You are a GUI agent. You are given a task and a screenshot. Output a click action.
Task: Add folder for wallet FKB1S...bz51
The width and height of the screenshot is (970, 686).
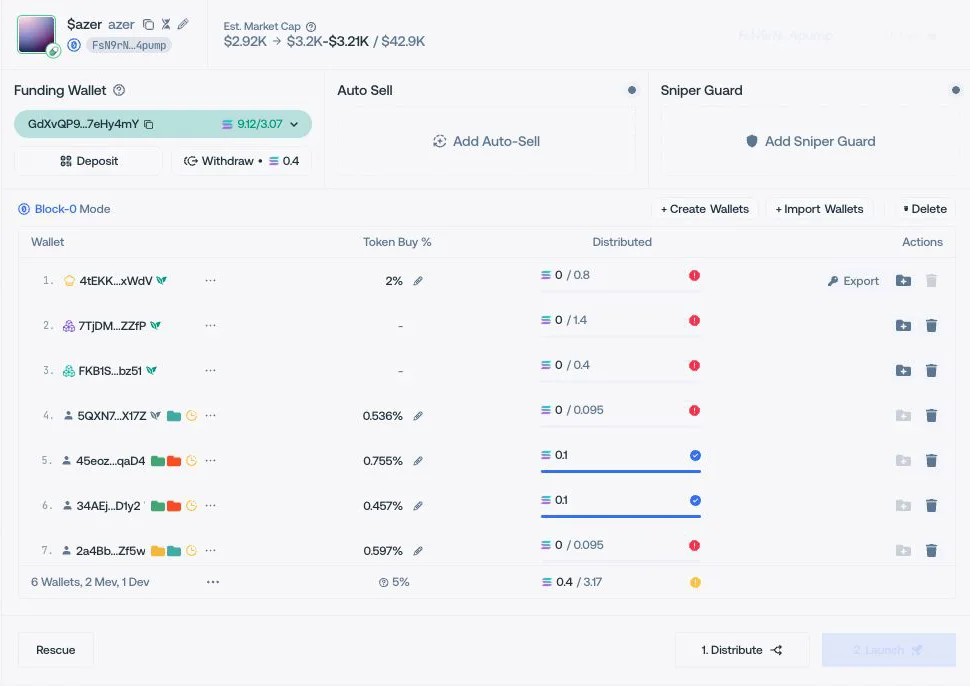tap(903, 371)
